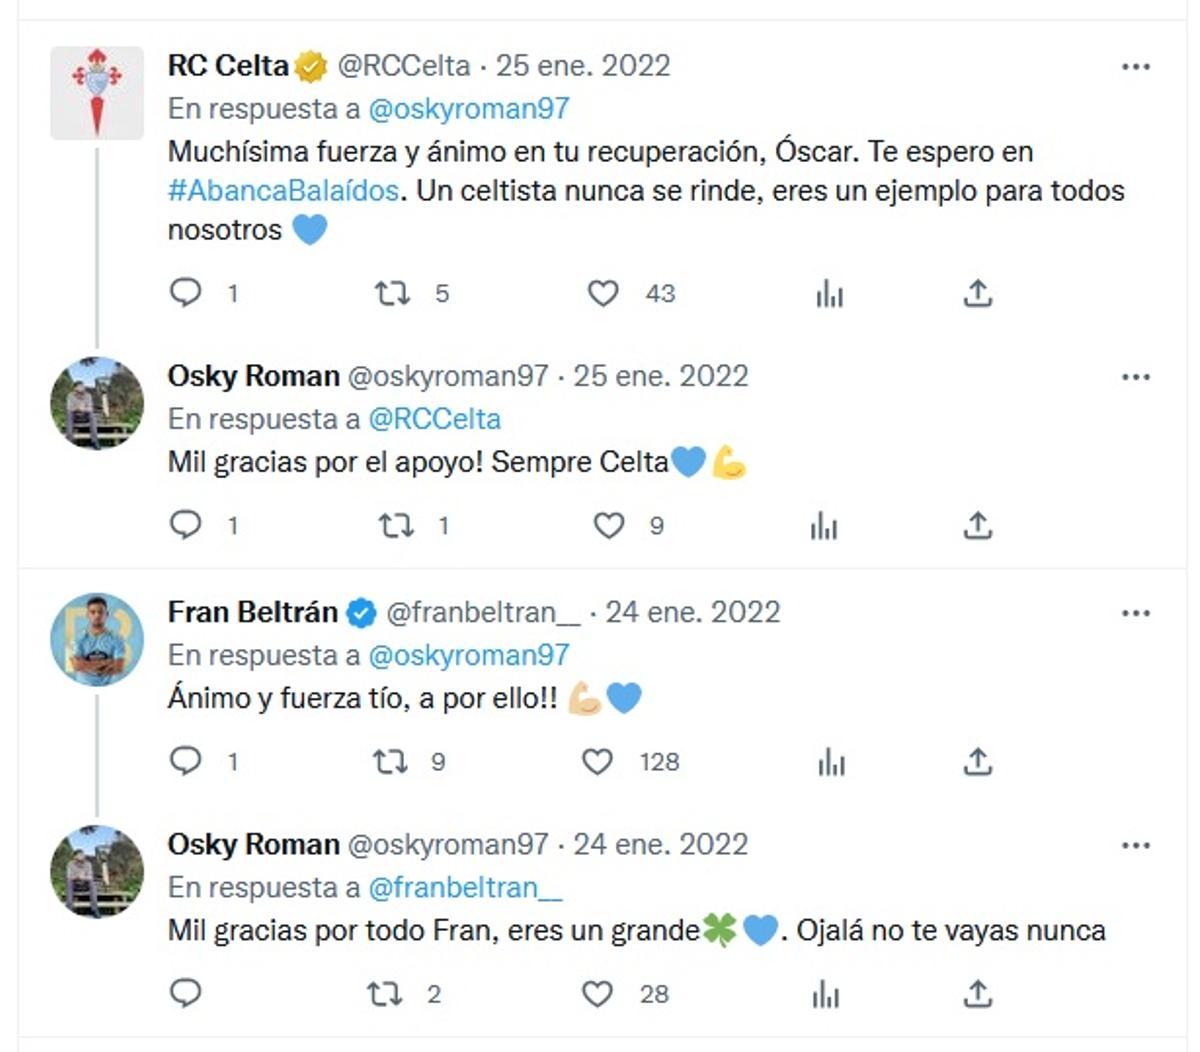Open the share menu on RC Celta's tweet
The image size is (1200, 1052).
tap(976, 293)
